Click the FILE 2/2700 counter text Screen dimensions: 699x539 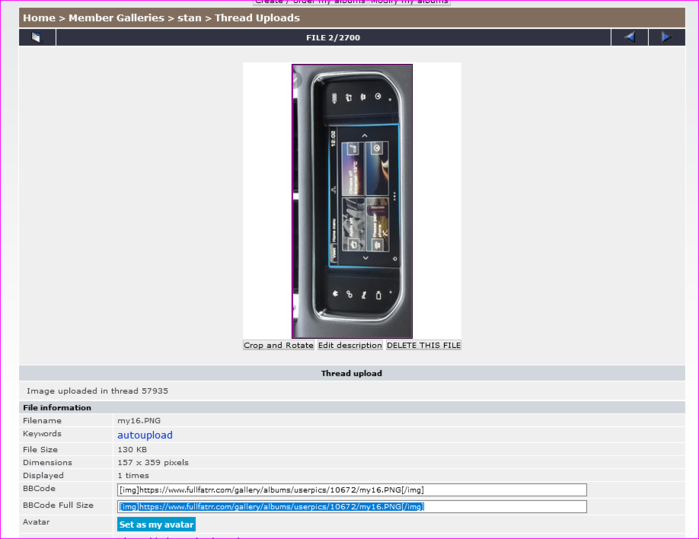click(x=333, y=37)
